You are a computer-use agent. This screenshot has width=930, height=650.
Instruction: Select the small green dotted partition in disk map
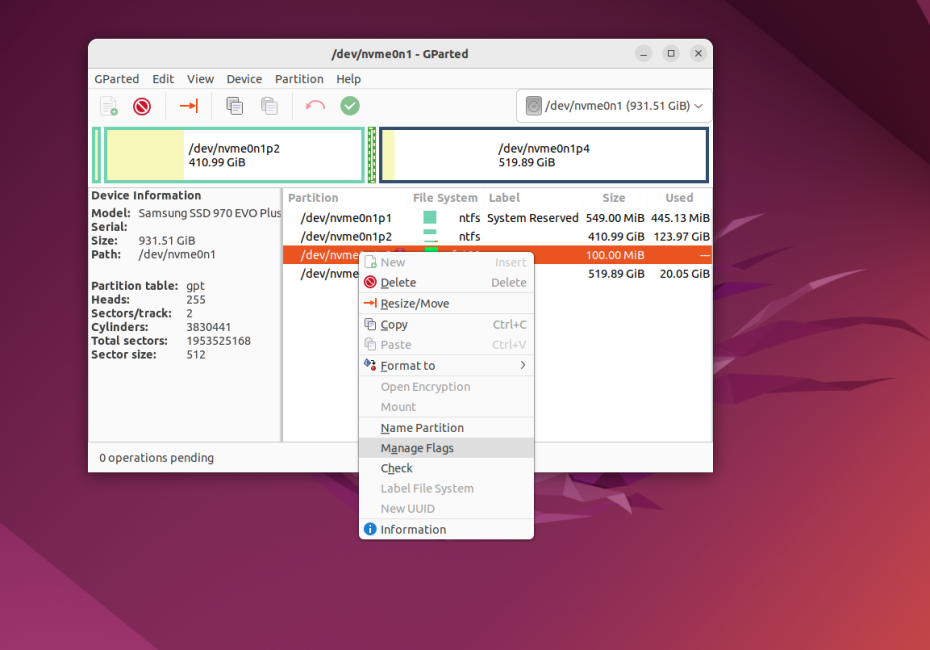coord(372,155)
